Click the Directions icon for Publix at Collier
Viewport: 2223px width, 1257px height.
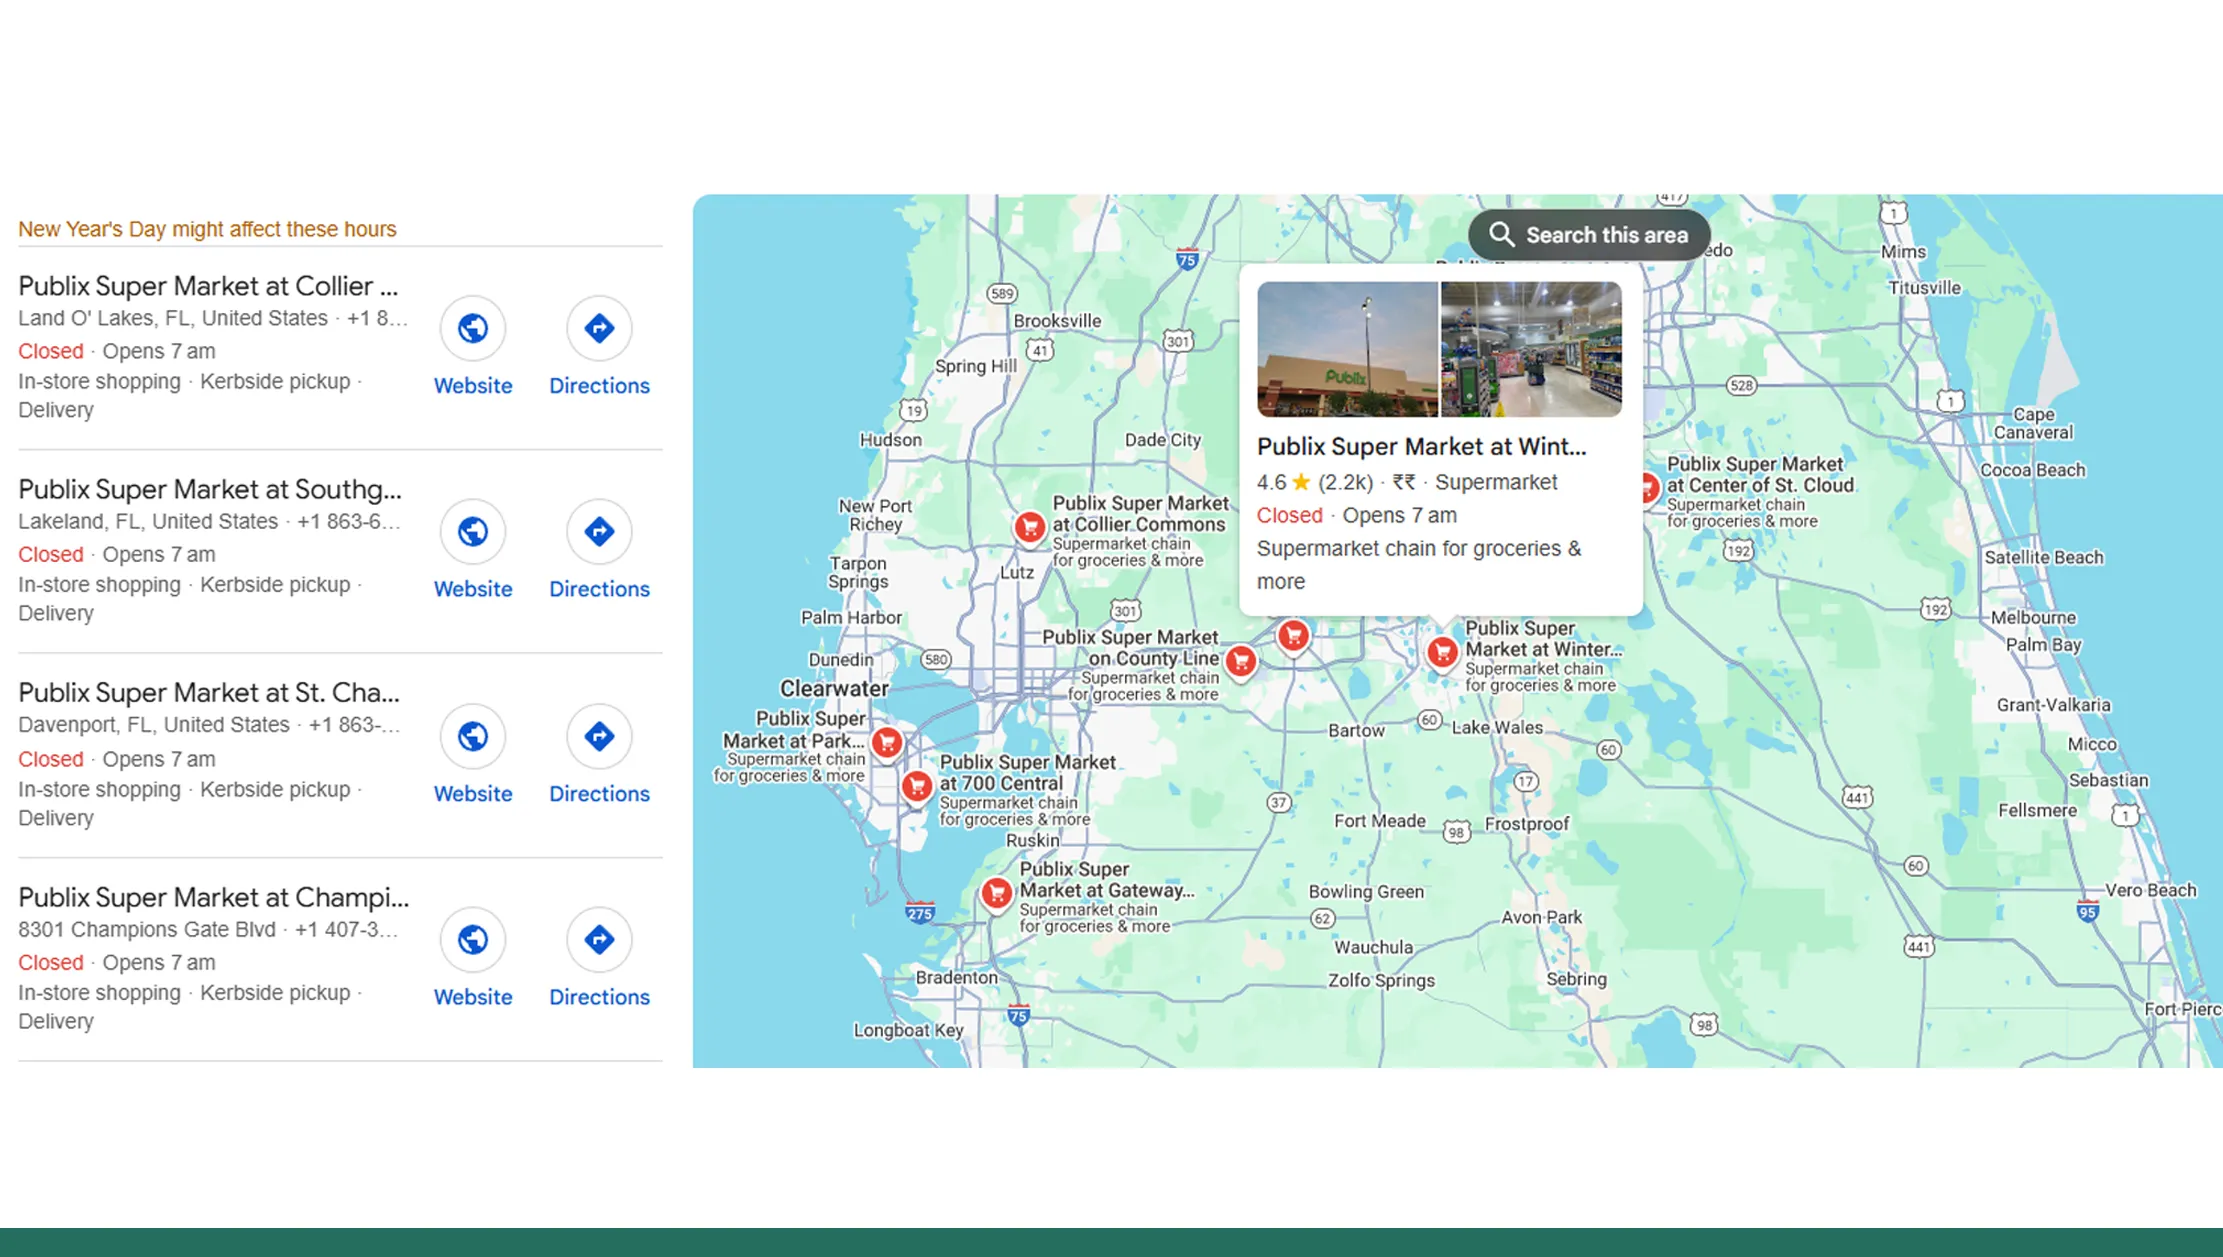[598, 328]
